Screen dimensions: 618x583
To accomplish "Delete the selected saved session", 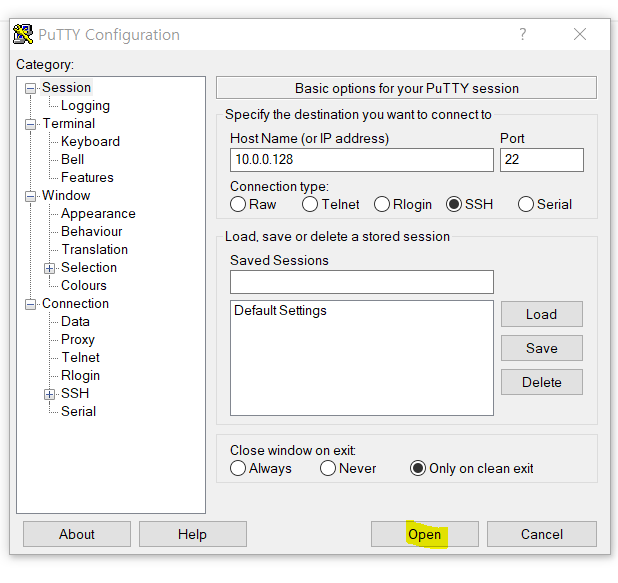I will point(542,382).
